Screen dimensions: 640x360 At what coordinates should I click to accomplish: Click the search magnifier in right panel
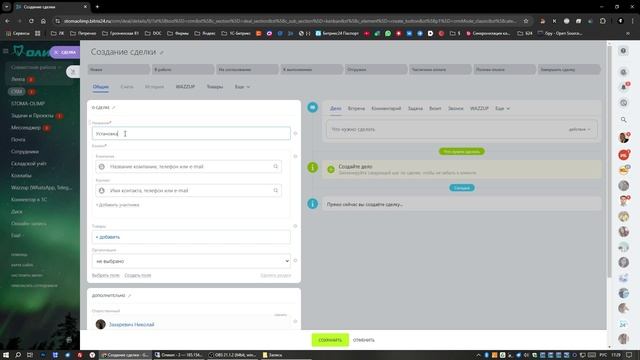pos(624,120)
